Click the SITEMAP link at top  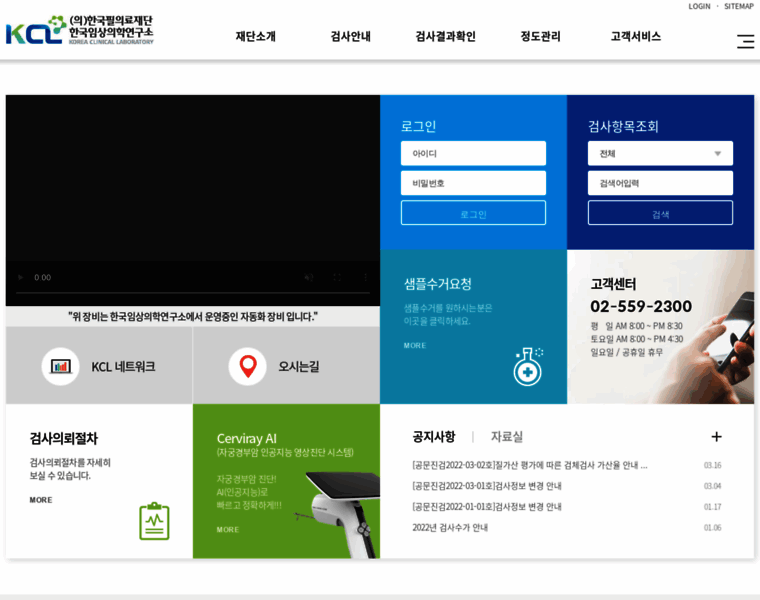click(x=739, y=6)
